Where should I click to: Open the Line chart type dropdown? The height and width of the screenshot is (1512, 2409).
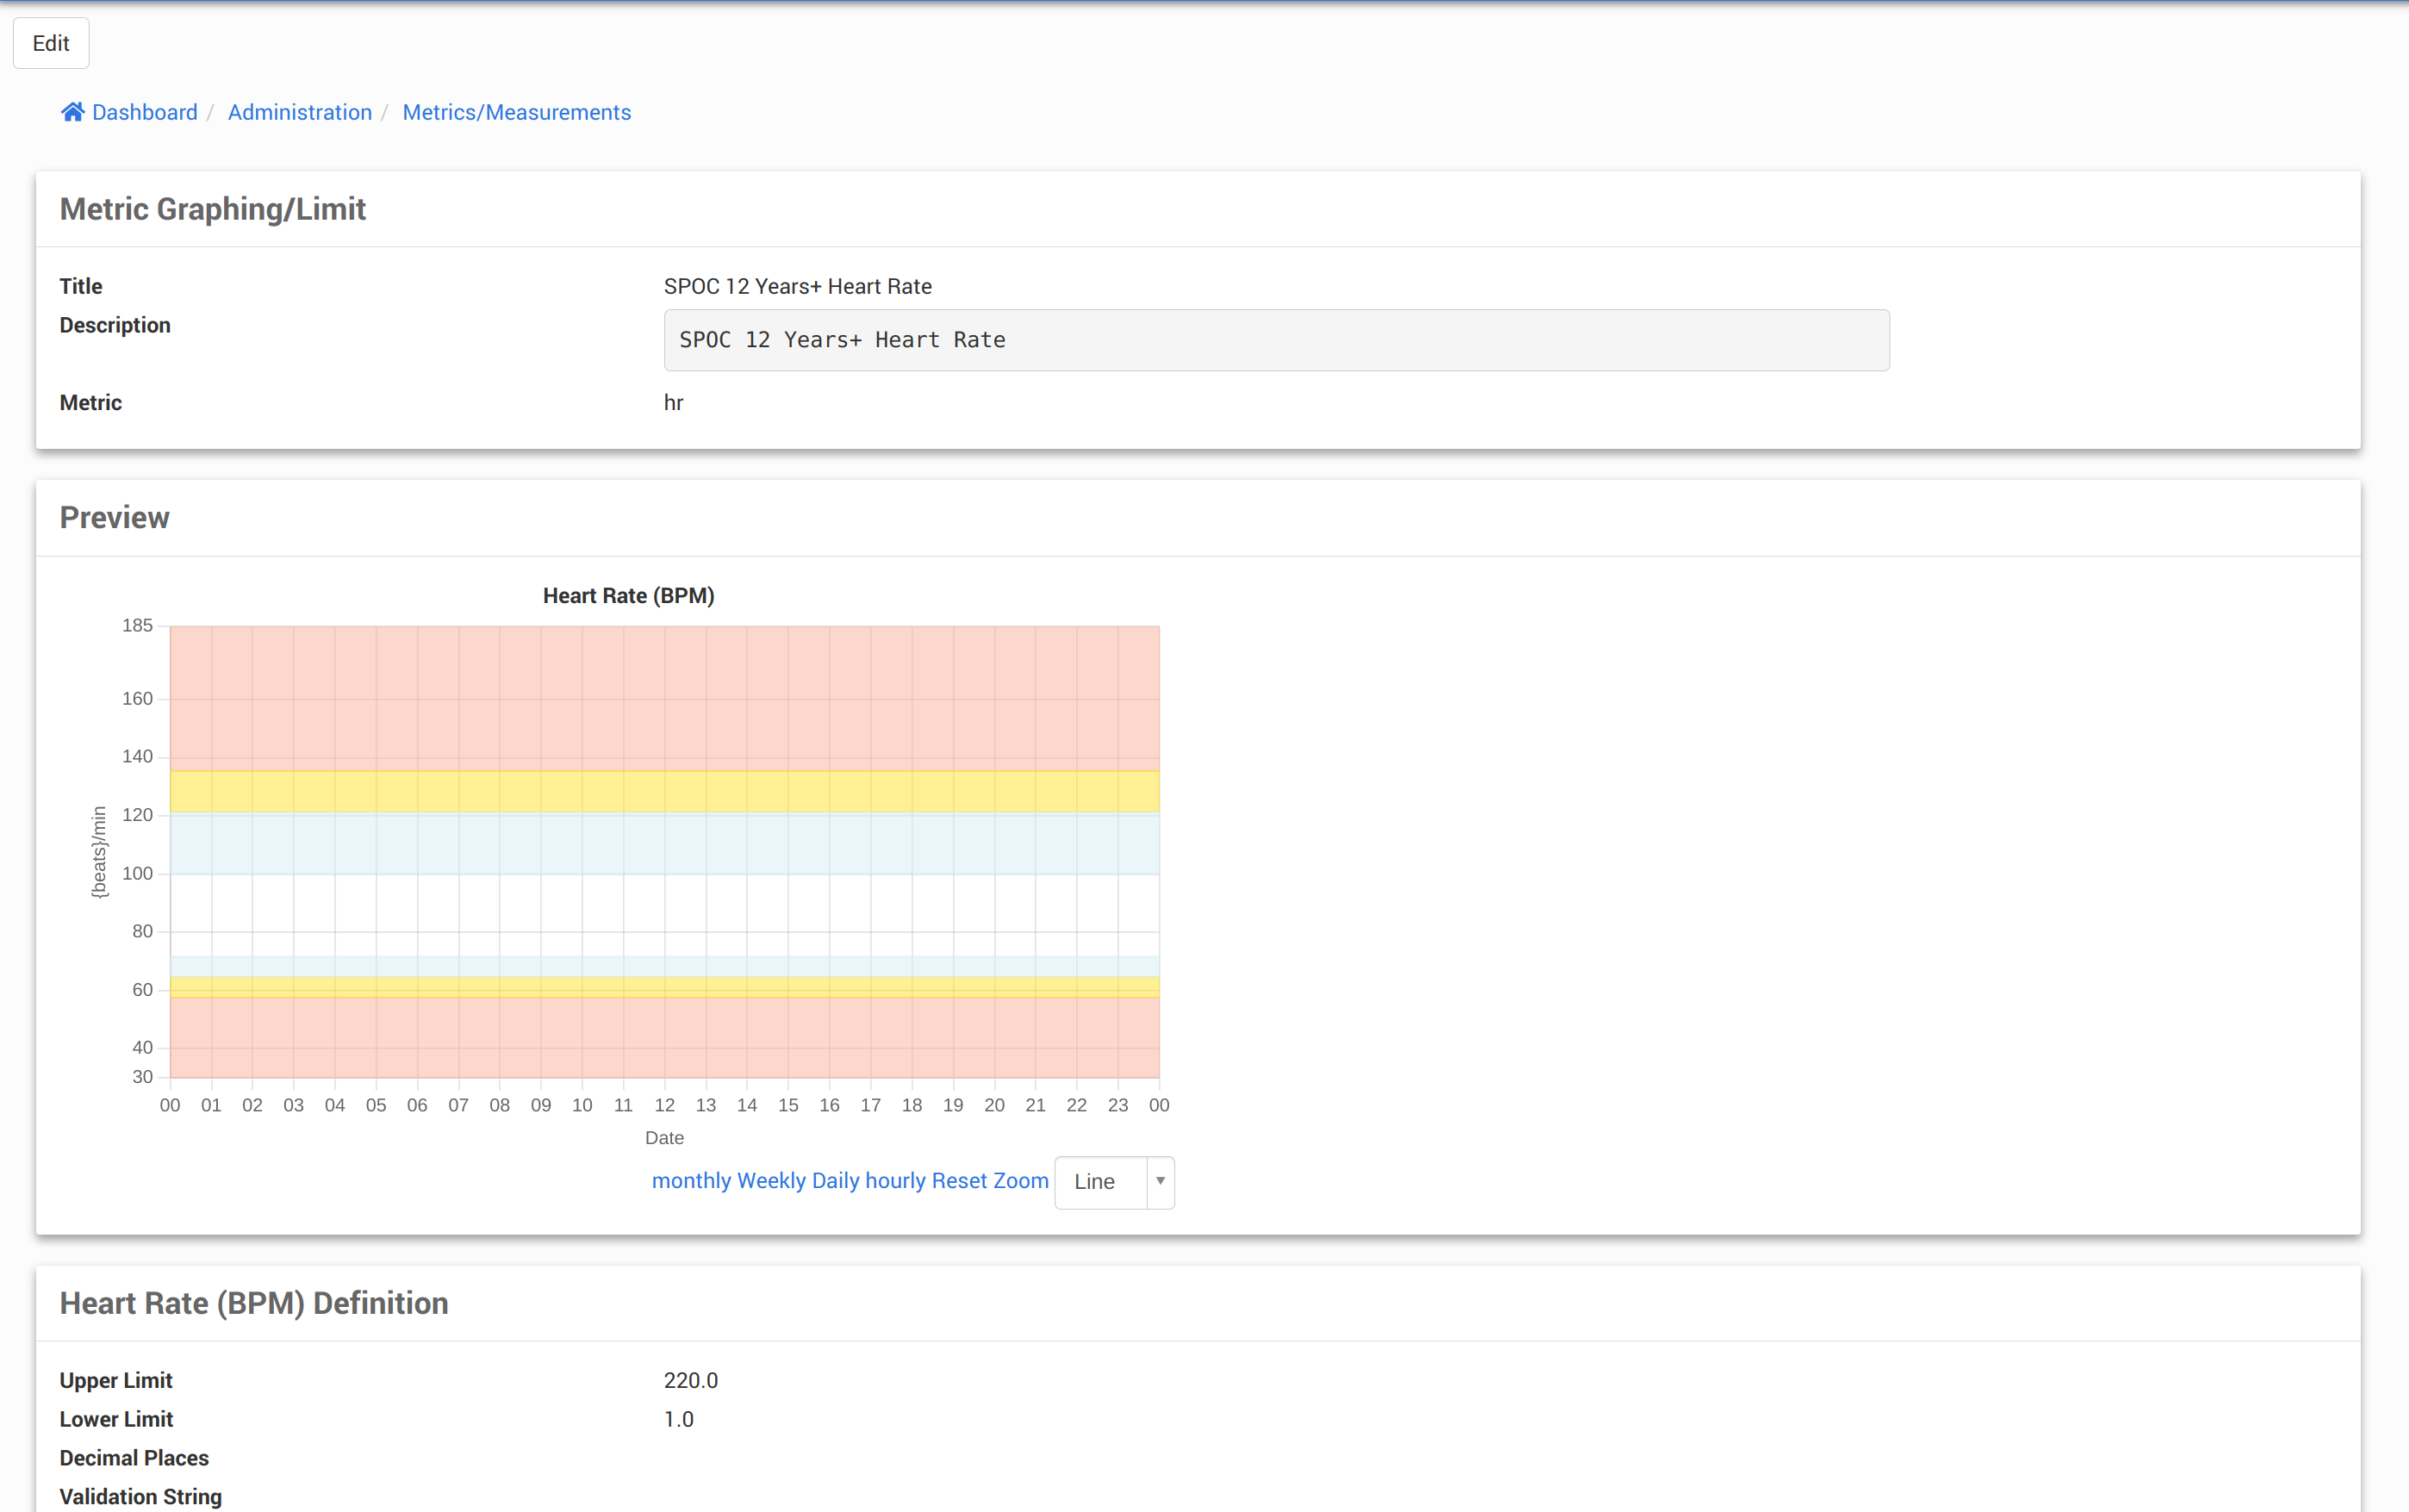click(x=1100, y=1182)
